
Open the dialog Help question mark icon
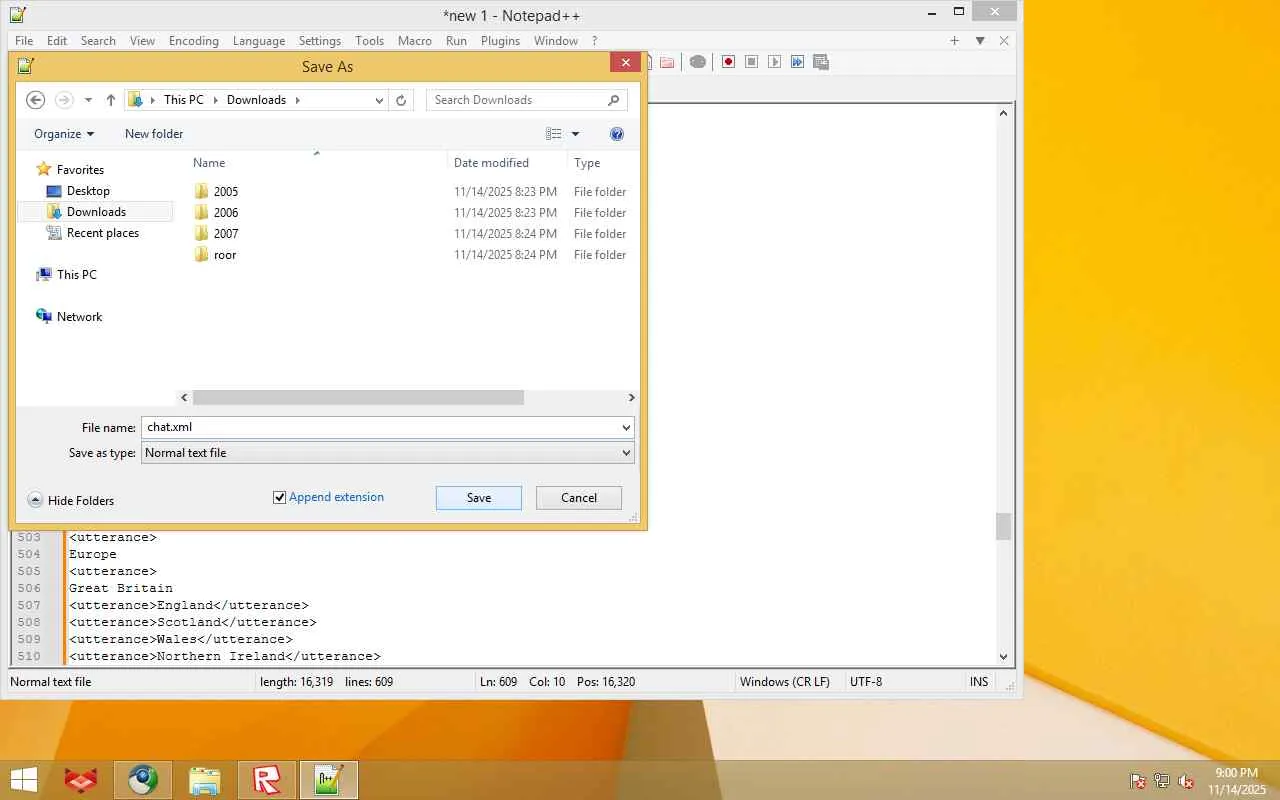617,134
